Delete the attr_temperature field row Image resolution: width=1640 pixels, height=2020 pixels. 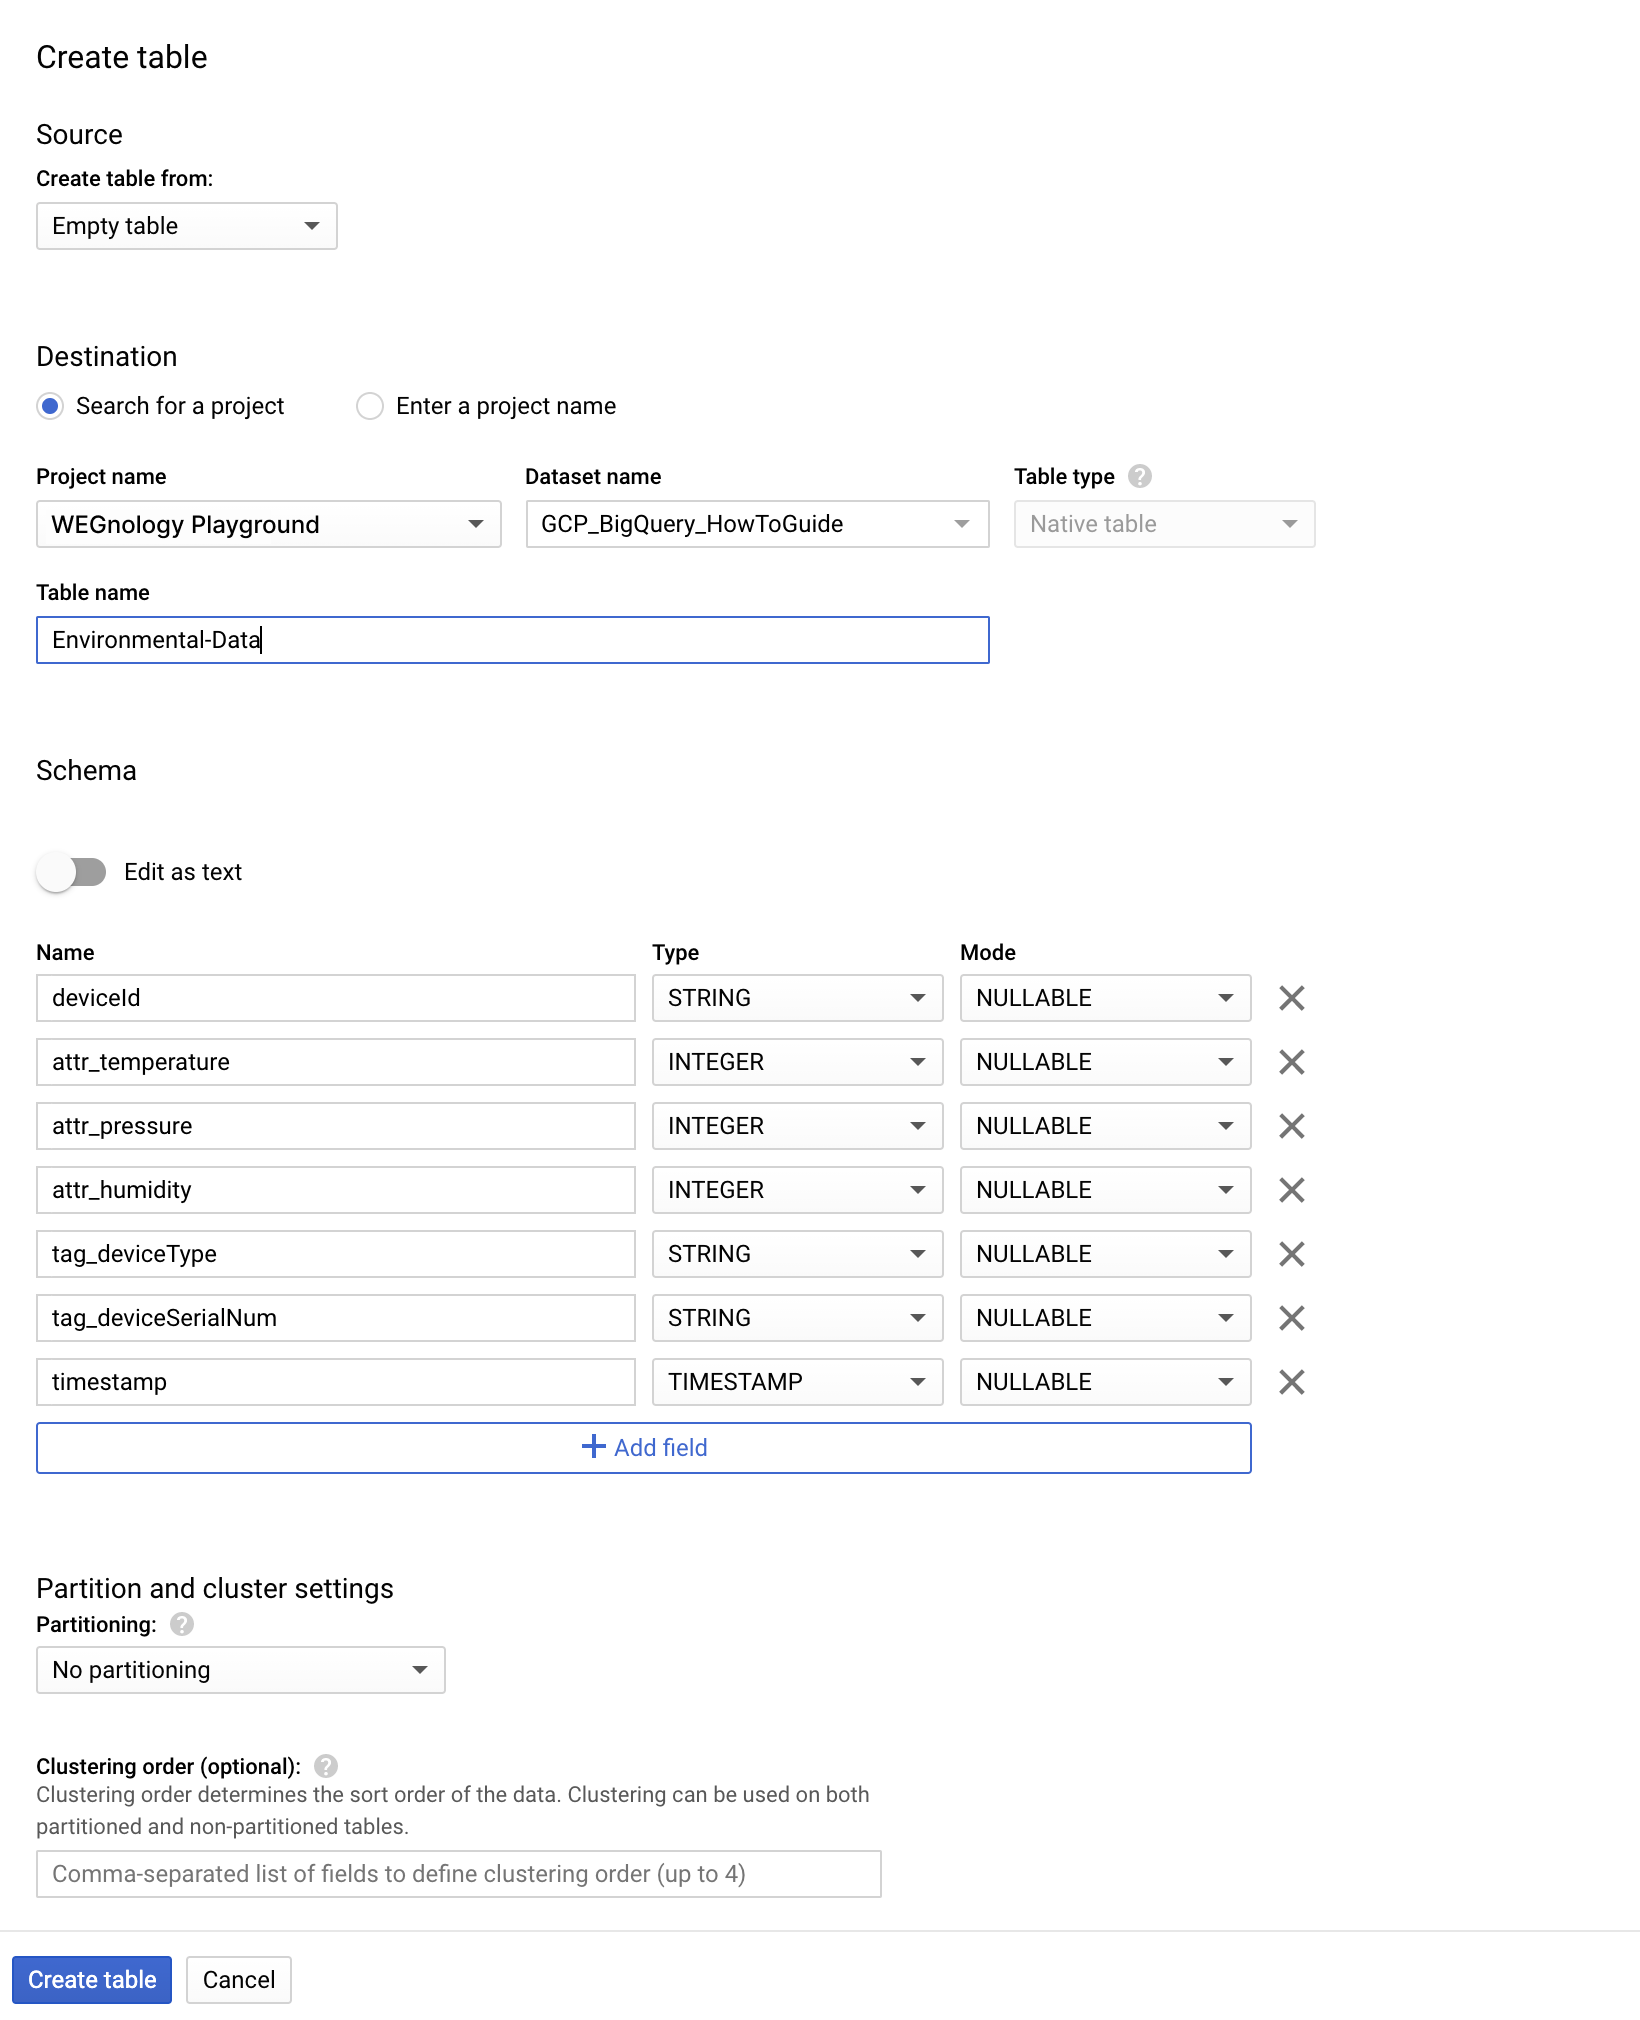click(1291, 1062)
